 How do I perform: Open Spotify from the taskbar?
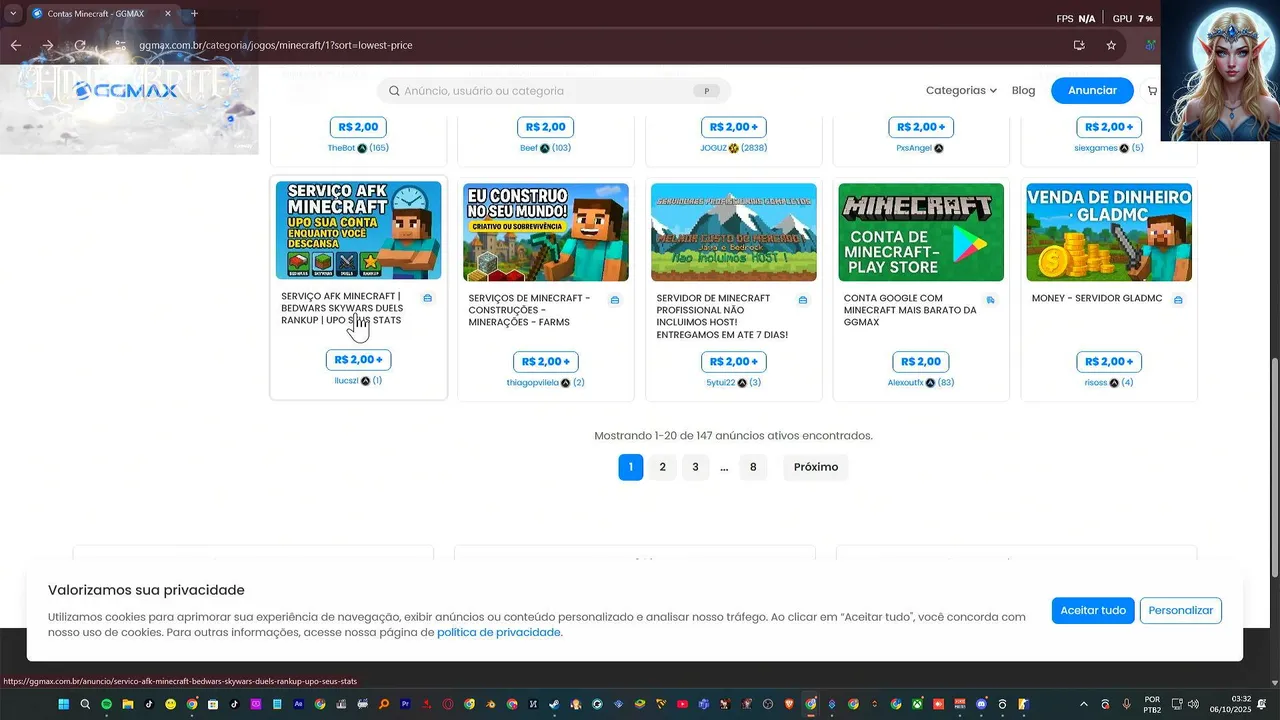point(107,704)
